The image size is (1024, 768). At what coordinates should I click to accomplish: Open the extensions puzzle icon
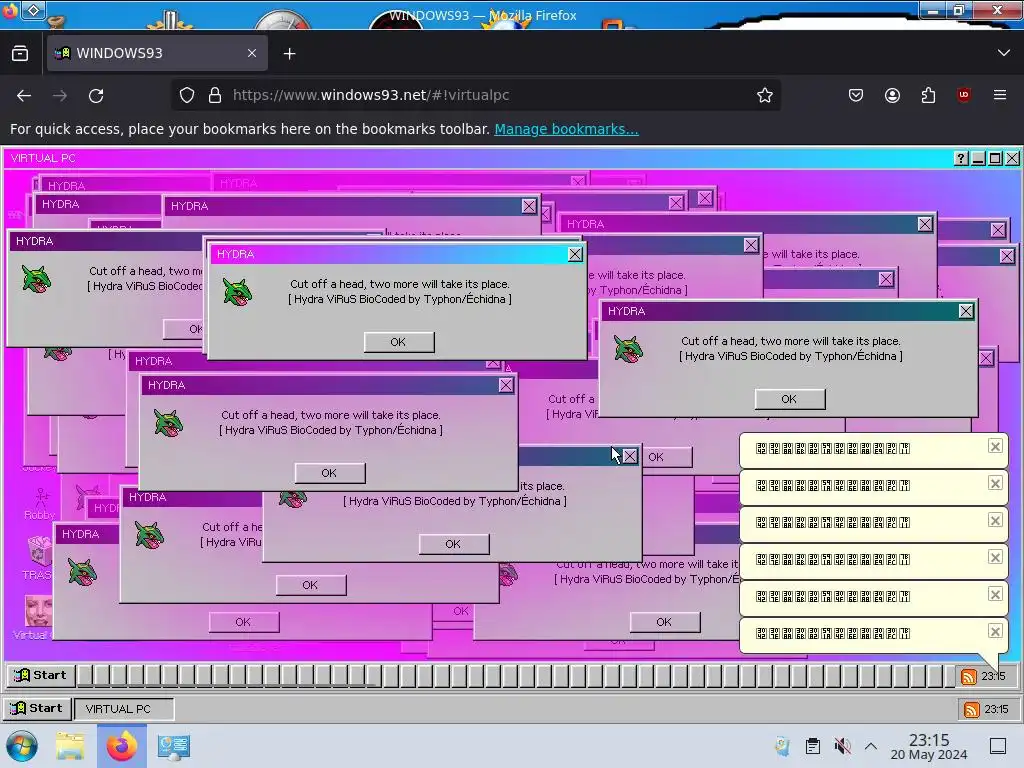928,95
